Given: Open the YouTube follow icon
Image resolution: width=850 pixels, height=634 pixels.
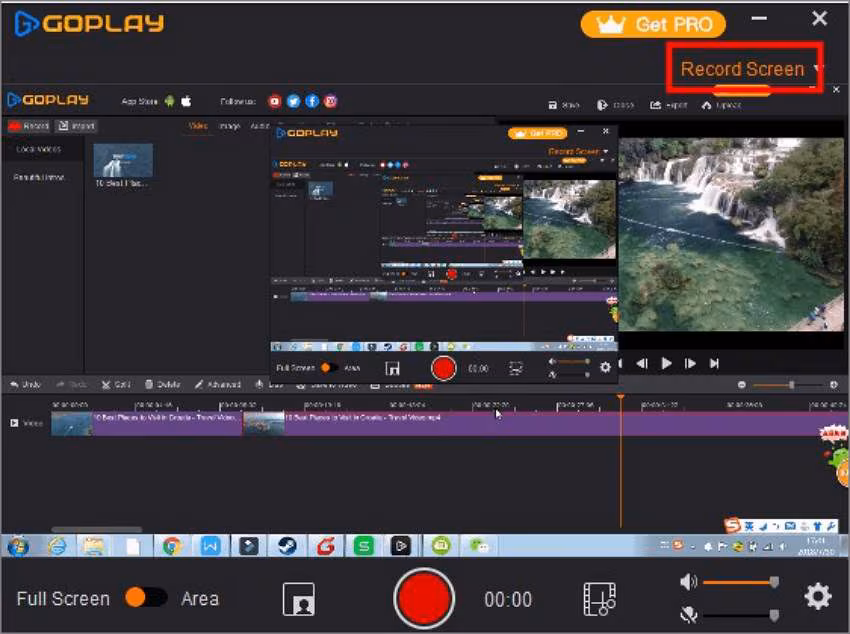Looking at the screenshot, I should tap(275, 101).
